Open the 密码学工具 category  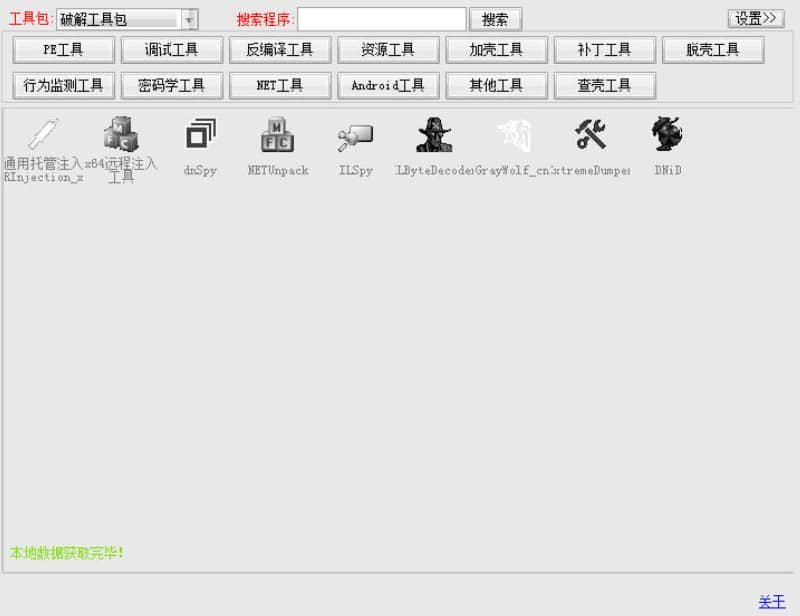click(x=171, y=86)
